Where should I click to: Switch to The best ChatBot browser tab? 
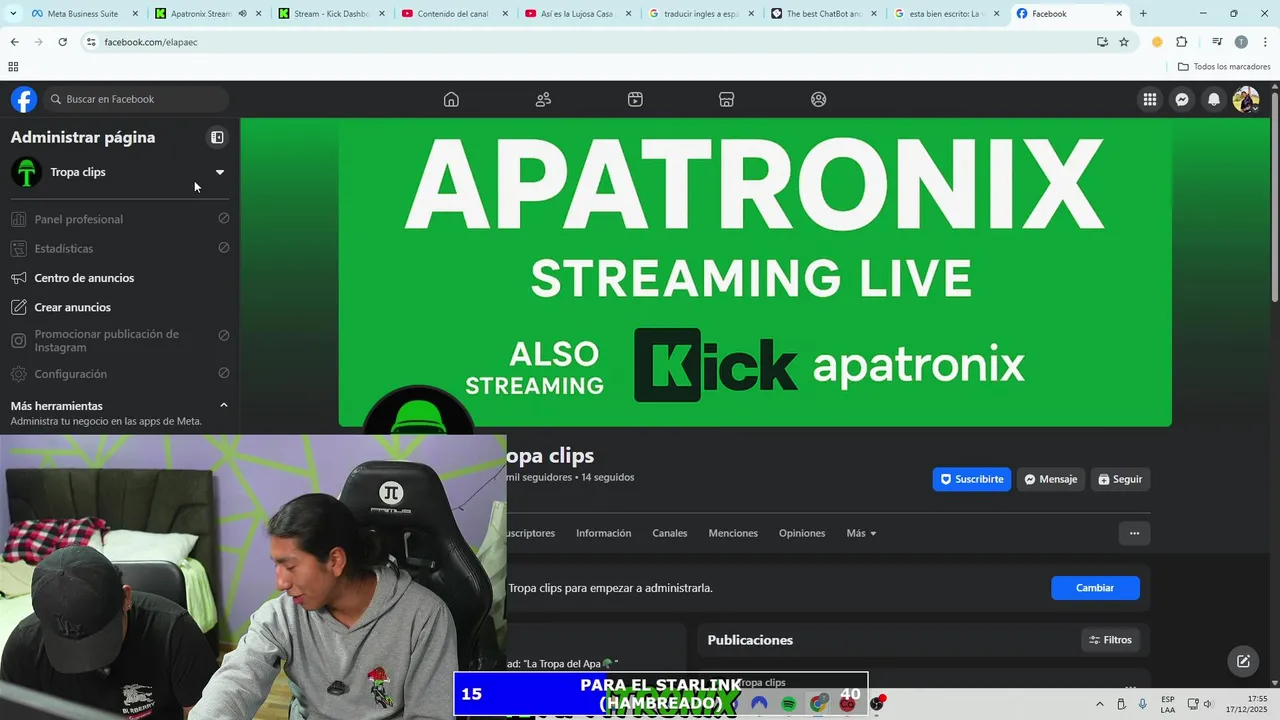[x=825, y=14]
